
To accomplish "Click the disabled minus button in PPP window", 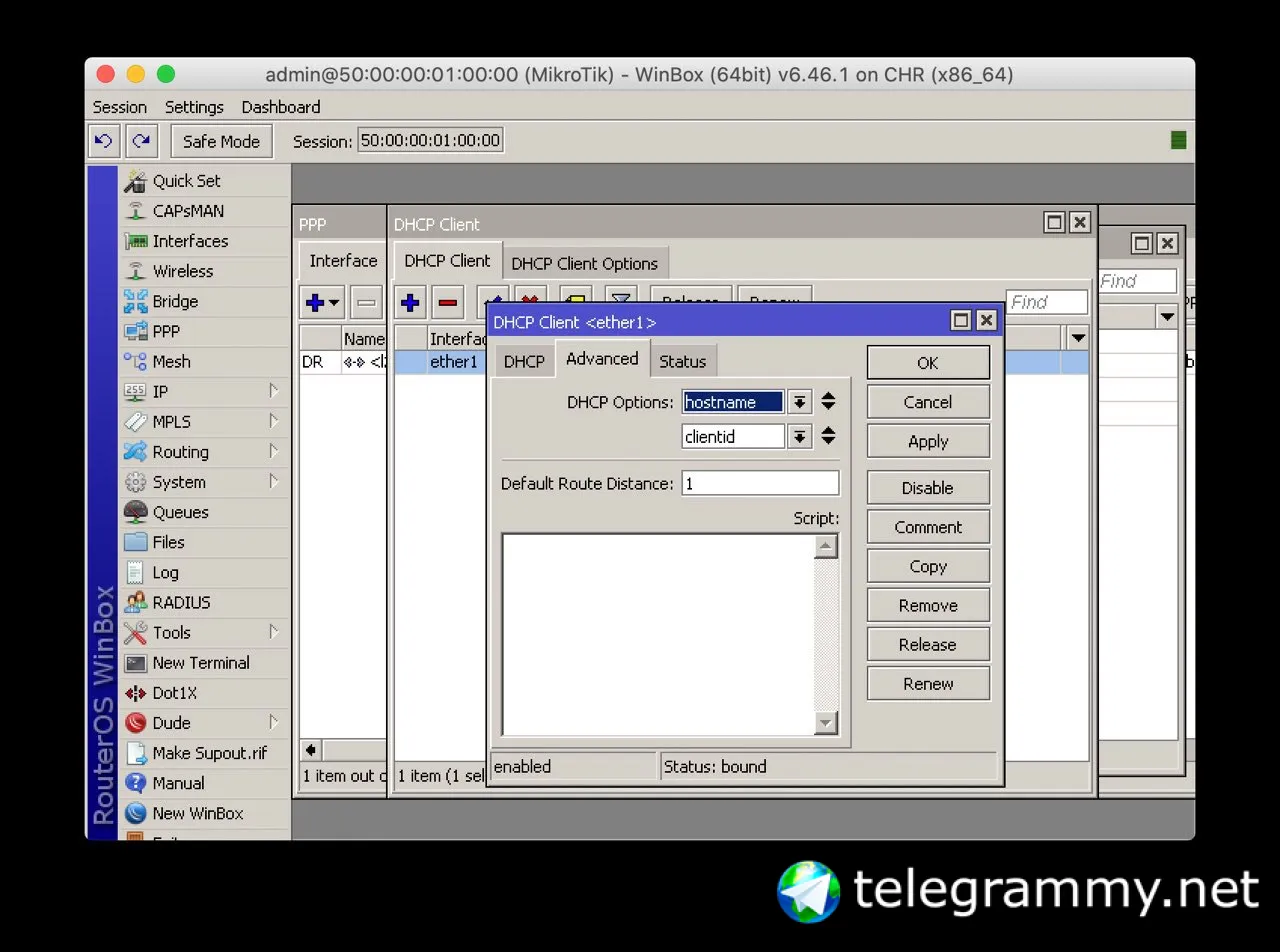I will (x=367, y=302).
